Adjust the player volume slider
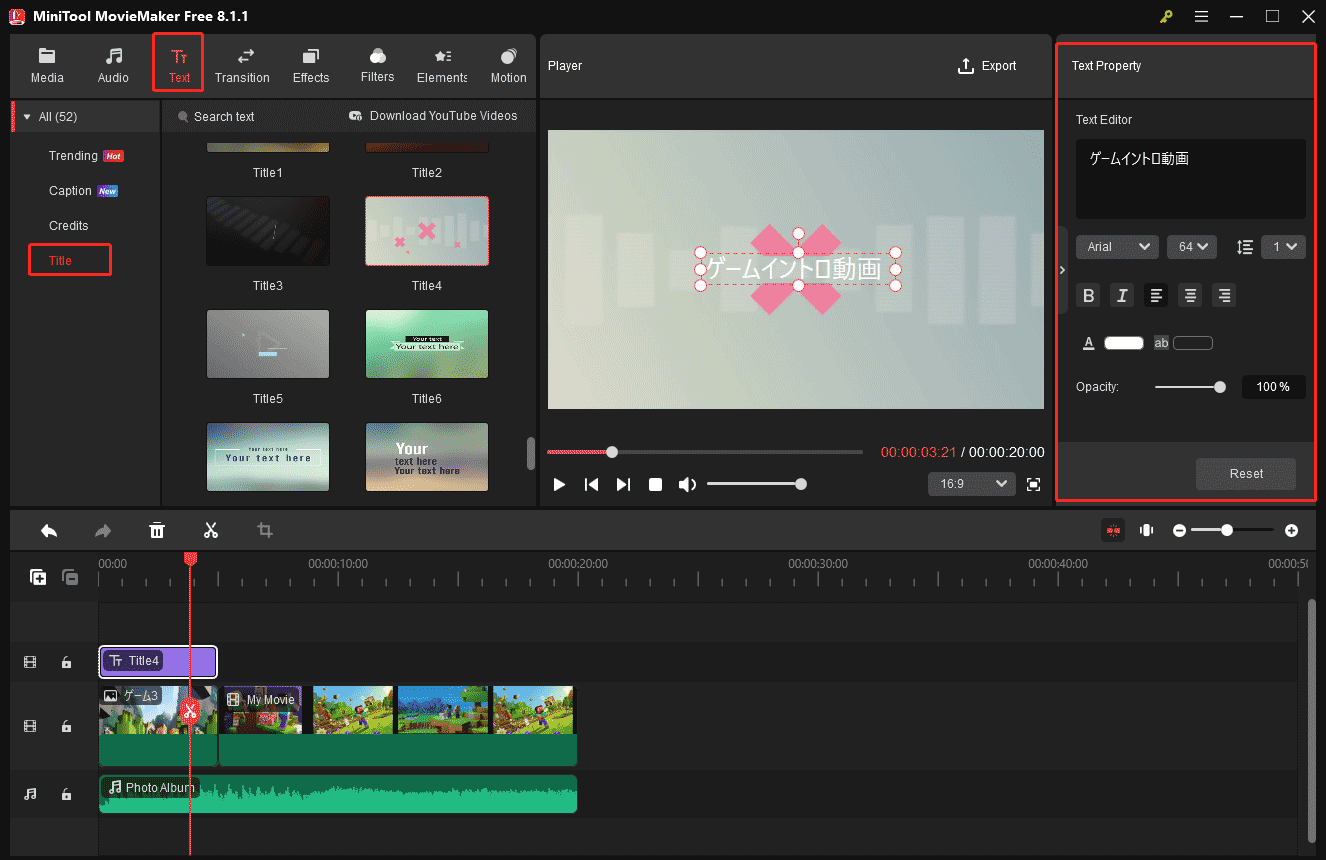The width and height of the screenshot is (1326, 860). click(755, 484)
